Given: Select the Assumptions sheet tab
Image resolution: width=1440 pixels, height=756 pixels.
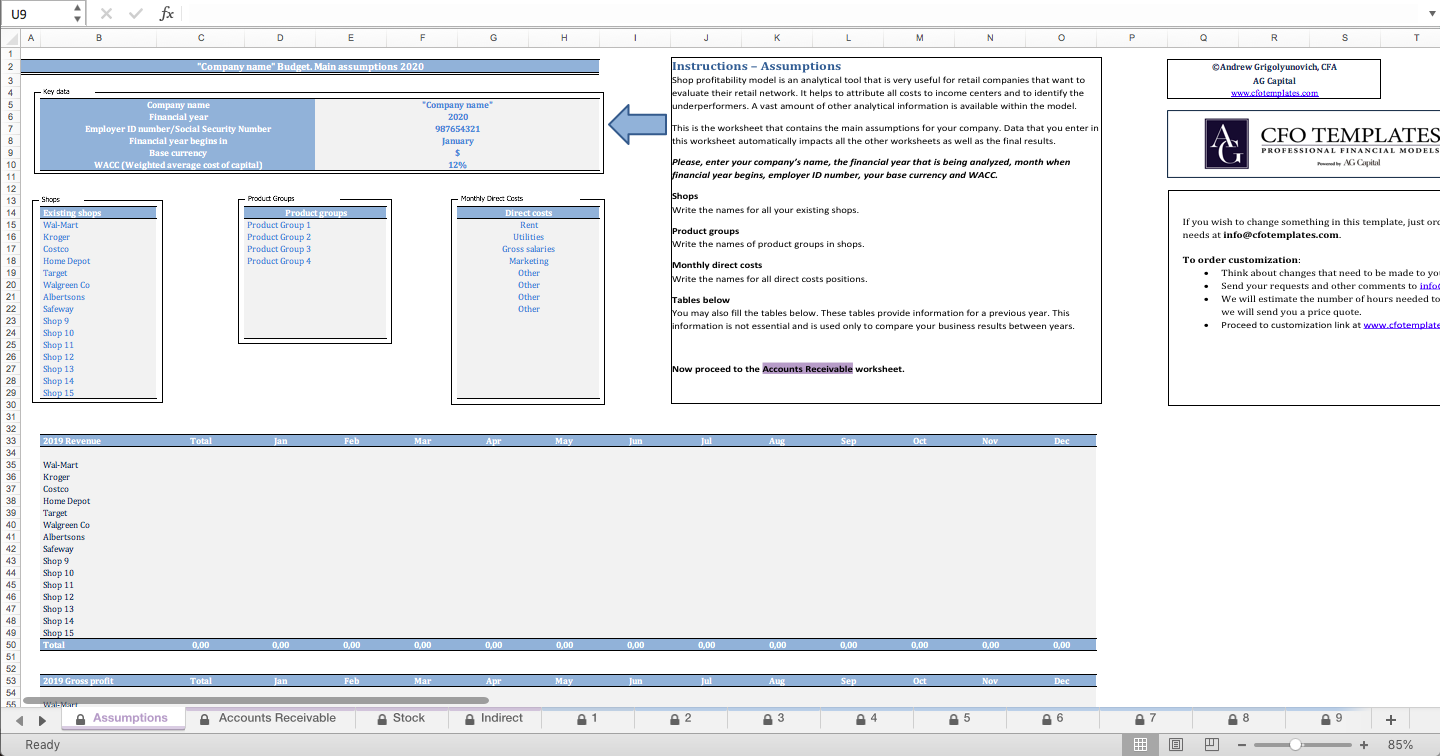Looking at the screenshot, I should 122,718.
